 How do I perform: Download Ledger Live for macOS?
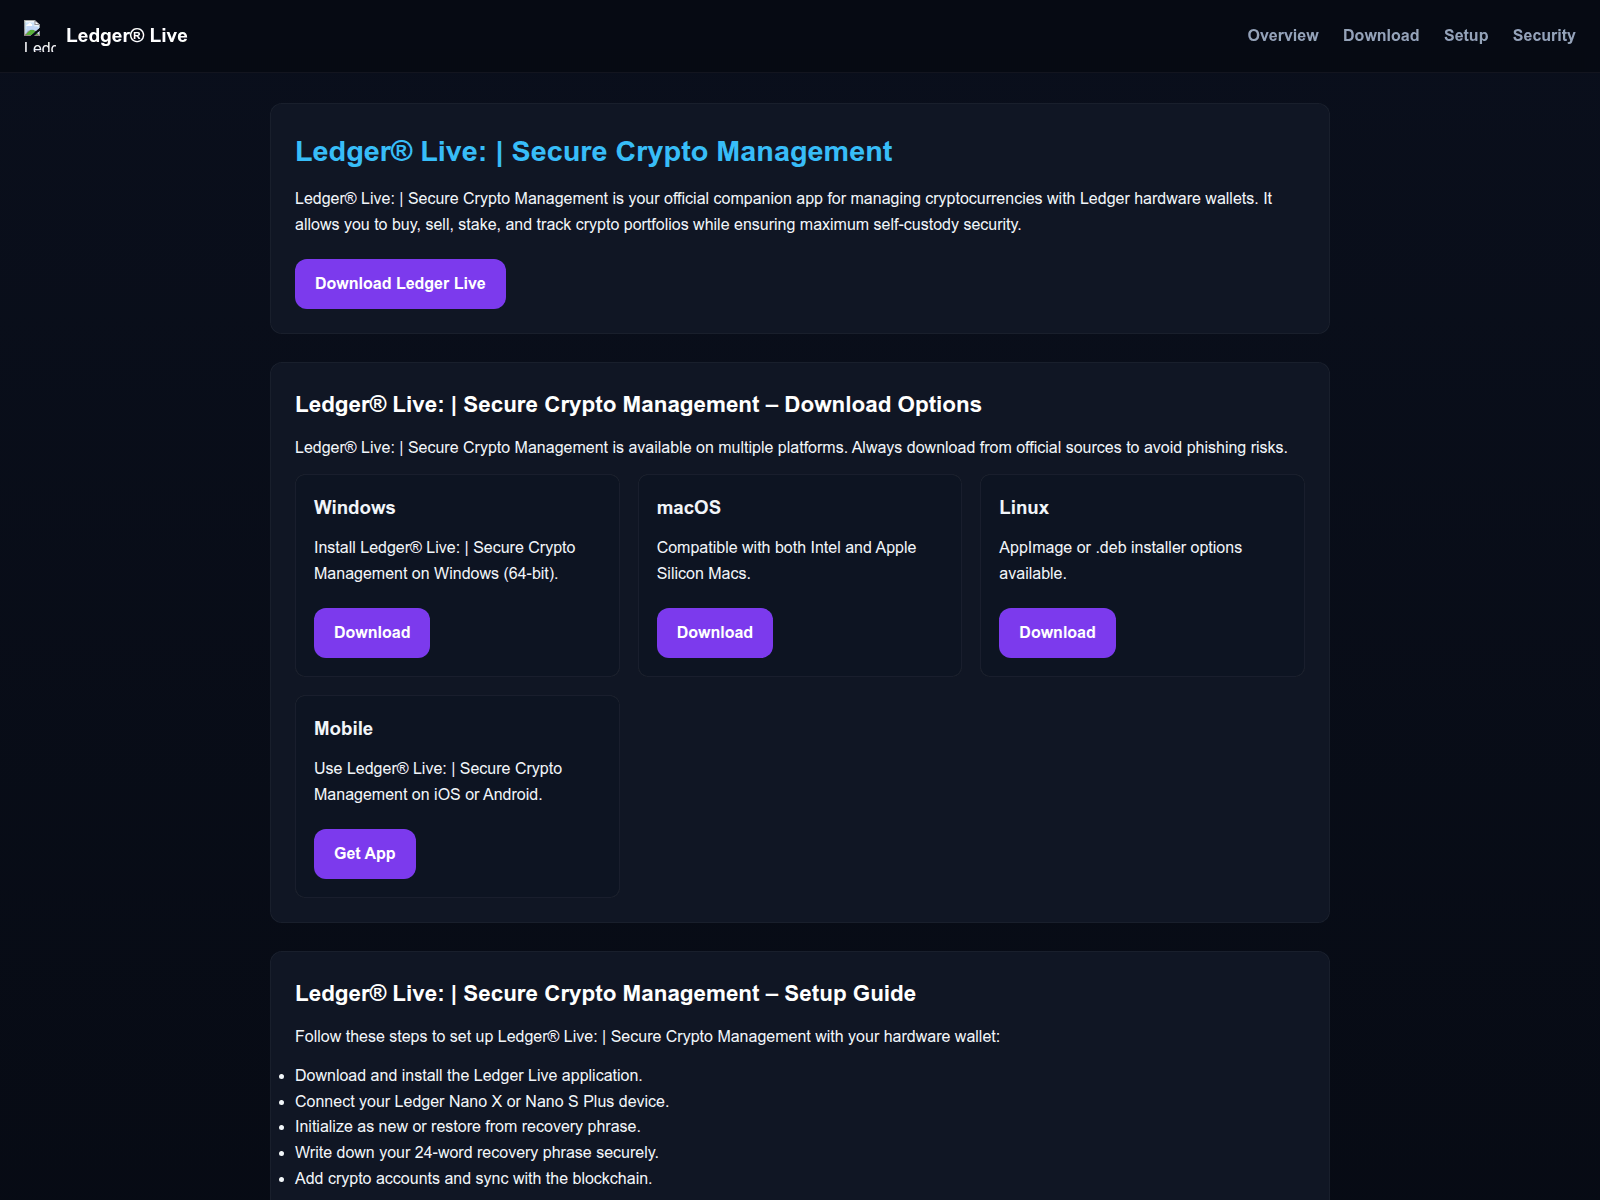(x=714, y=632)
